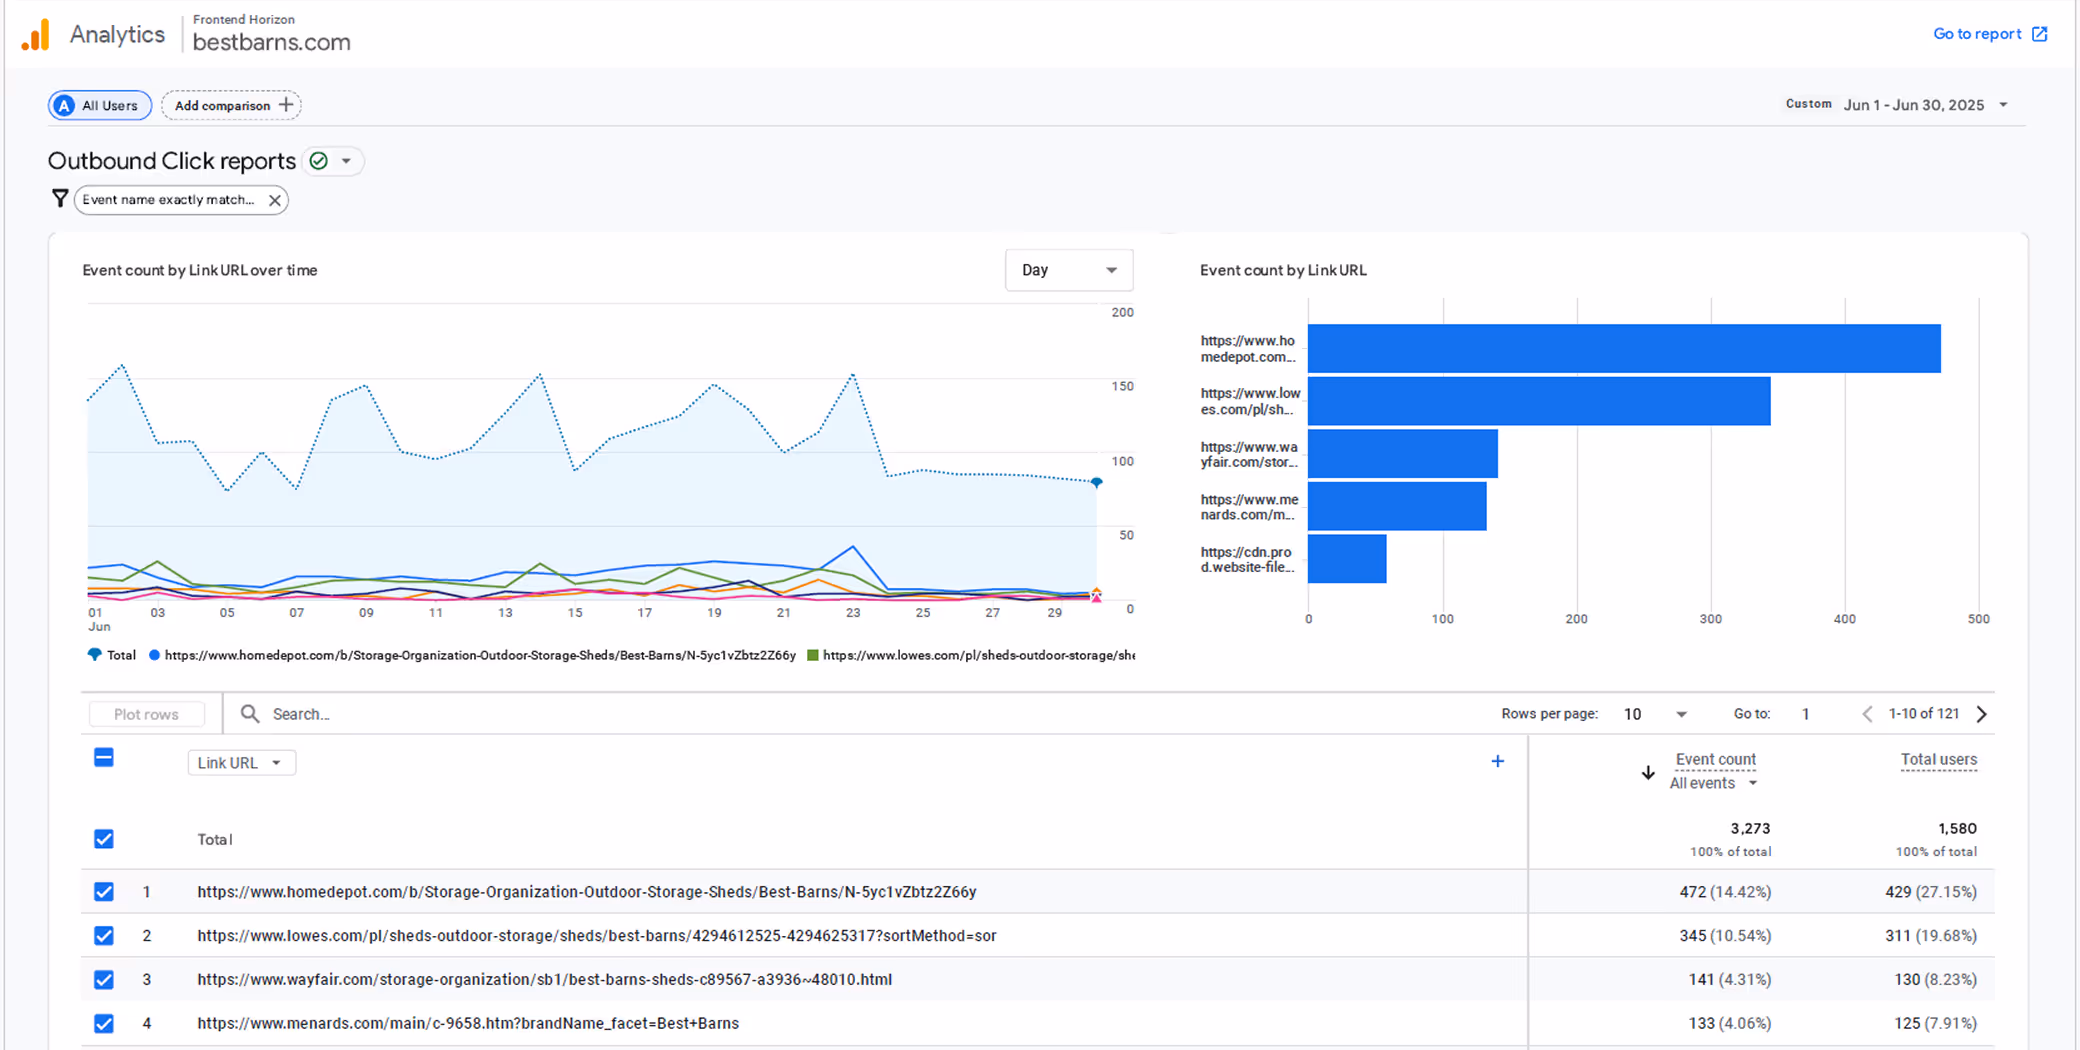Uncheck the wayfair.com row checkbox

click(x=104, y=980)
